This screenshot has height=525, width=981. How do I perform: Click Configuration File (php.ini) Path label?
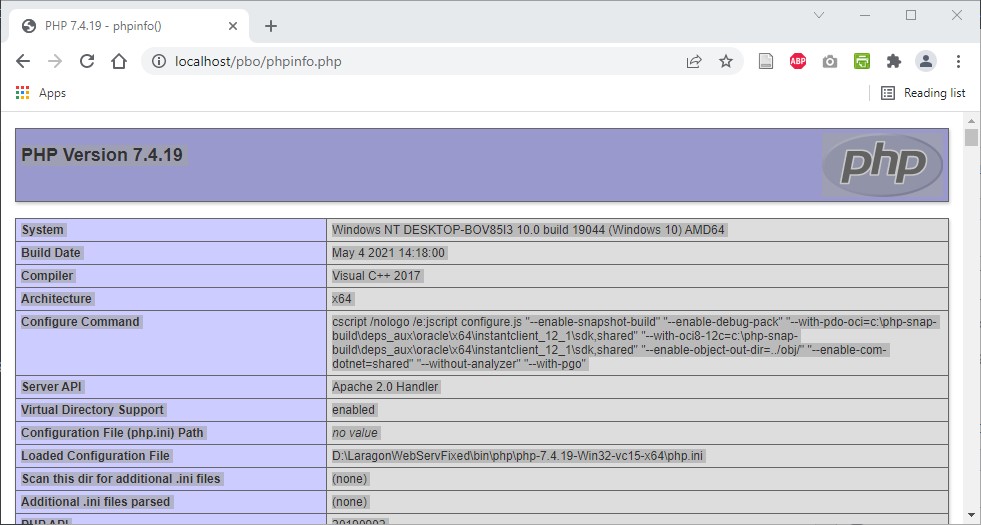[x=113, y=433]
